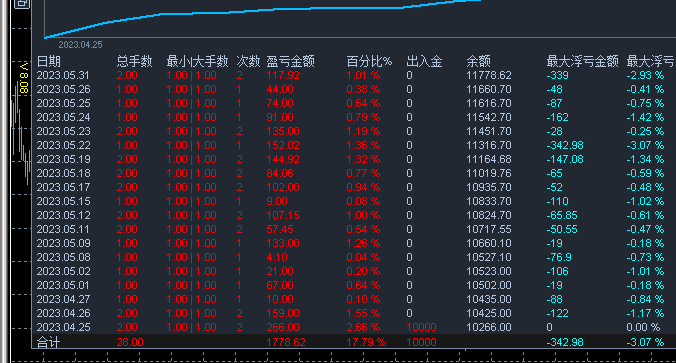
Task: Click profit value 266.00 on 2023.04.25 row
Action: coord(283,327)
